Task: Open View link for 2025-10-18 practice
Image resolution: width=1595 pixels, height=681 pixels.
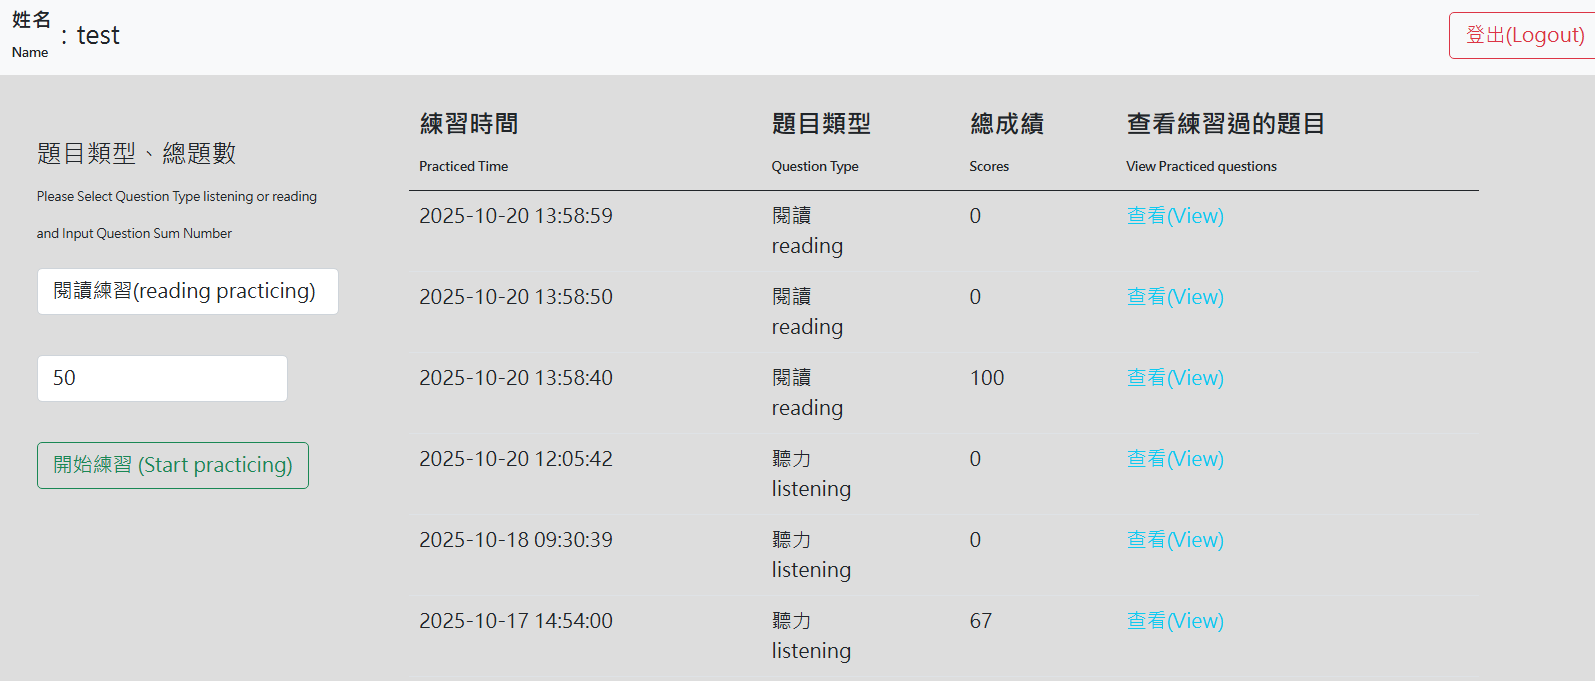Action: point(1175,540)
